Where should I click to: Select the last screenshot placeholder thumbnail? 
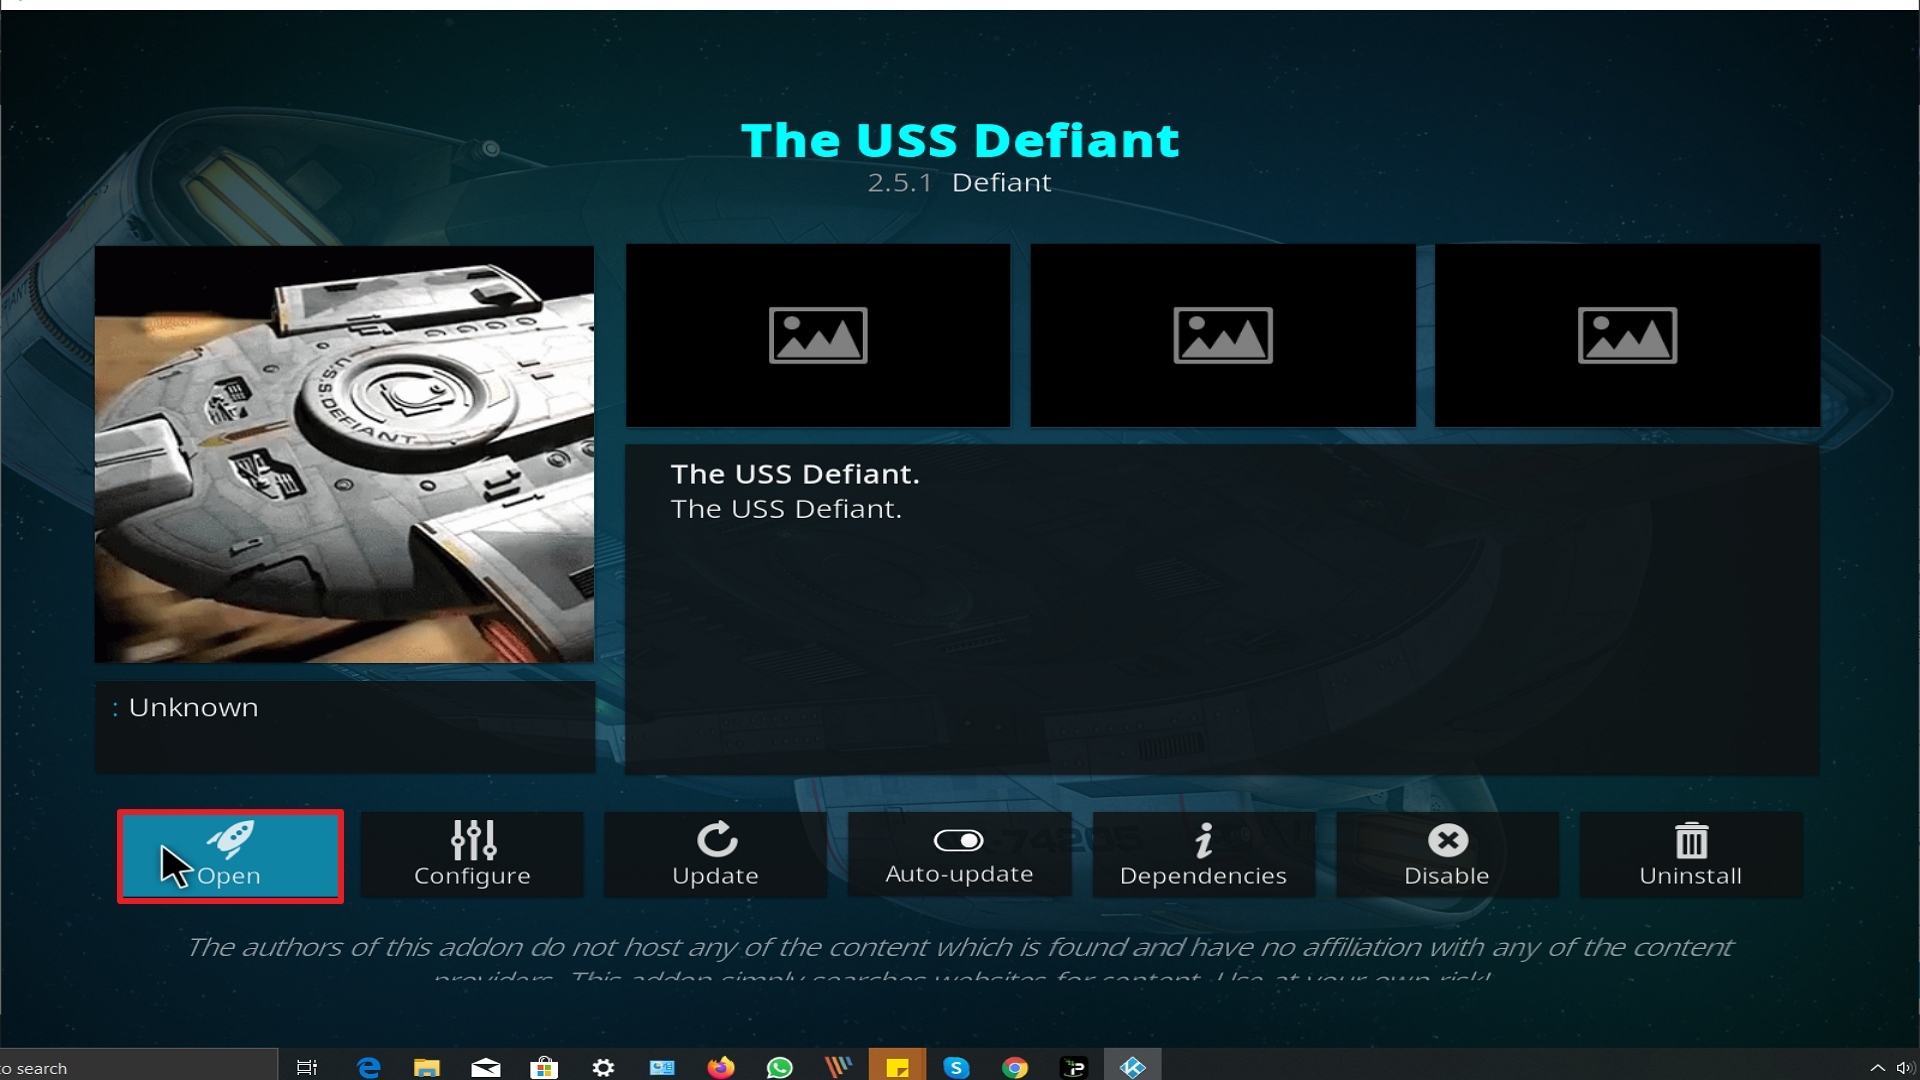(x=1627, y=336)
